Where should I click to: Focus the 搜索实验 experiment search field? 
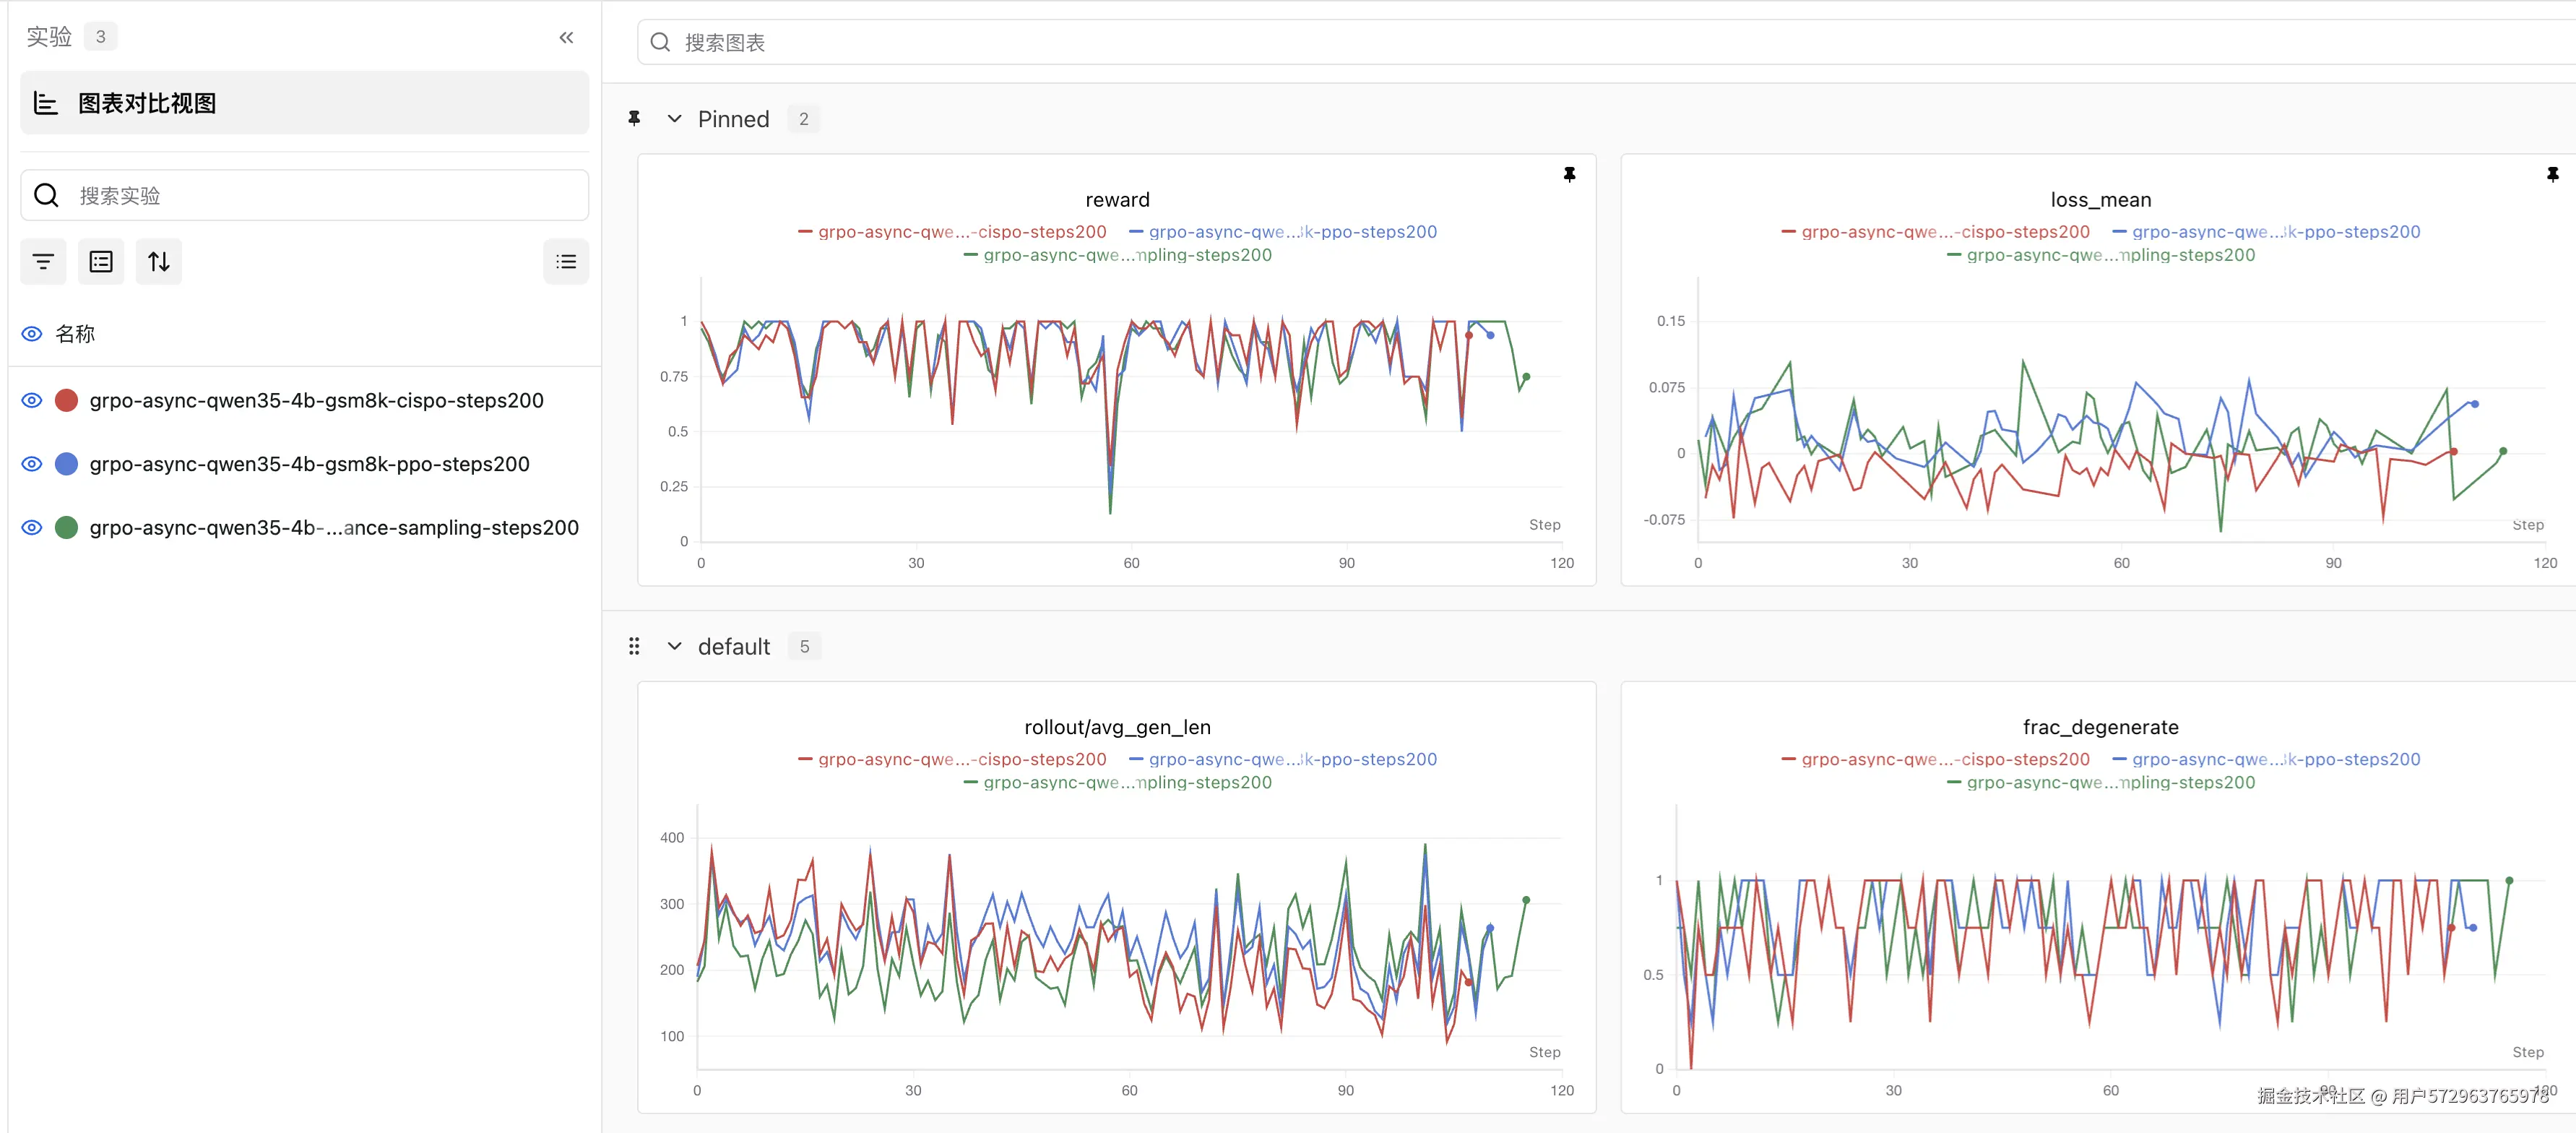(304, 195)
